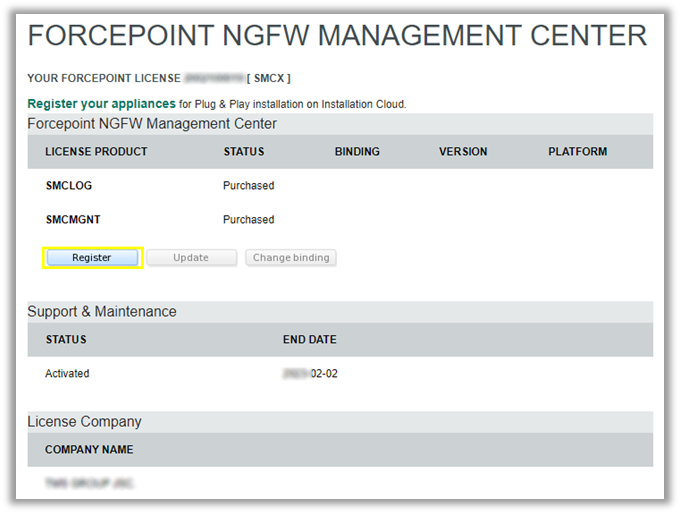
Task: Click the STATUS header under Support & Maintenance
Action: pyautogui.click(x=66, y=340)
